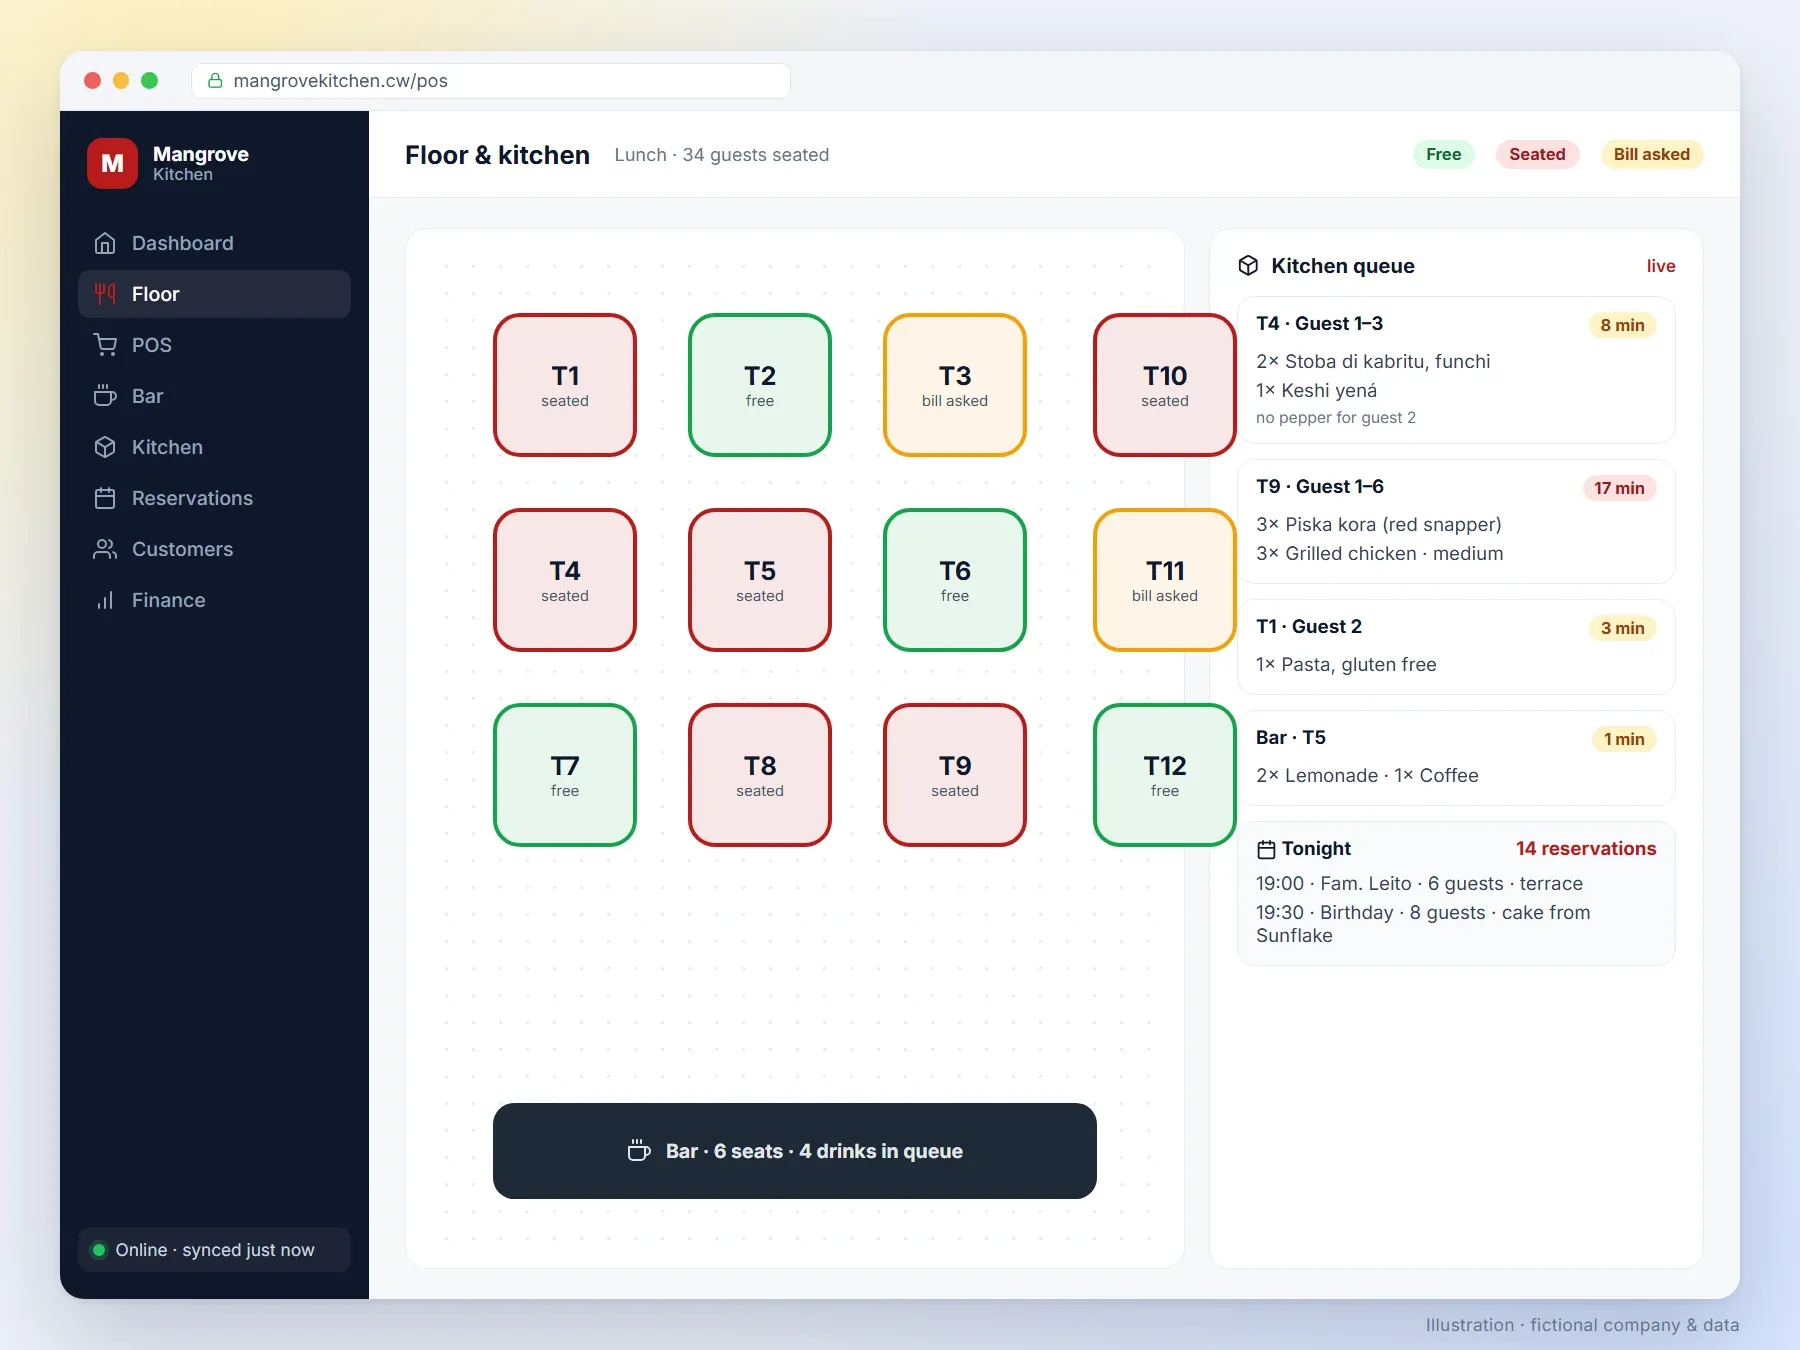
Task: Click the live indicator in Kitchen queue
Action: pos(1661,266)
